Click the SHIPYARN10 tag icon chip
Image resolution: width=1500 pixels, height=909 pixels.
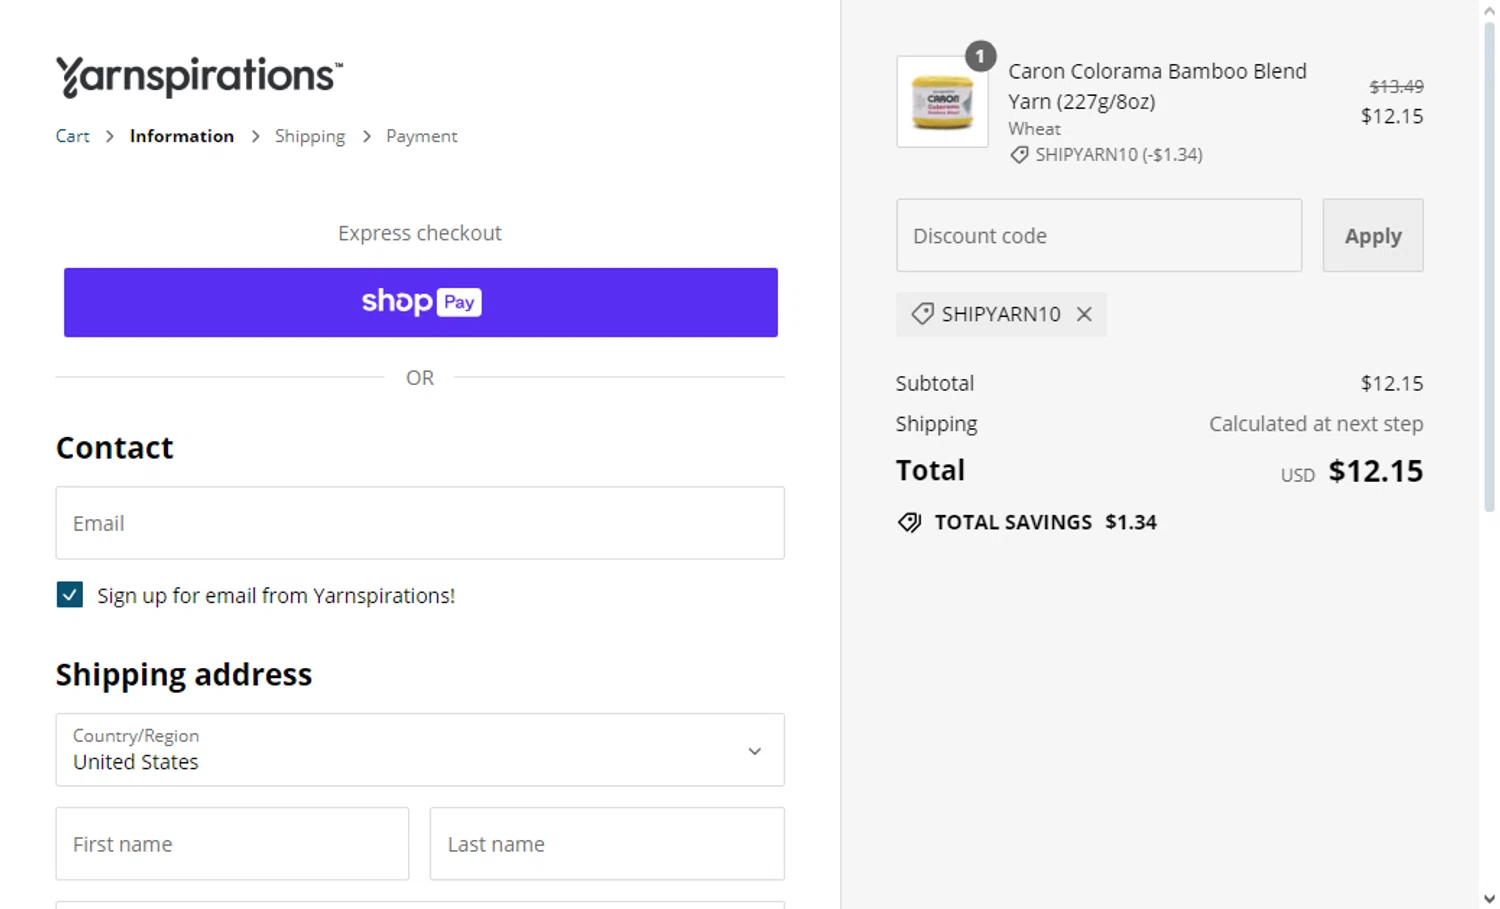point(922,314)
